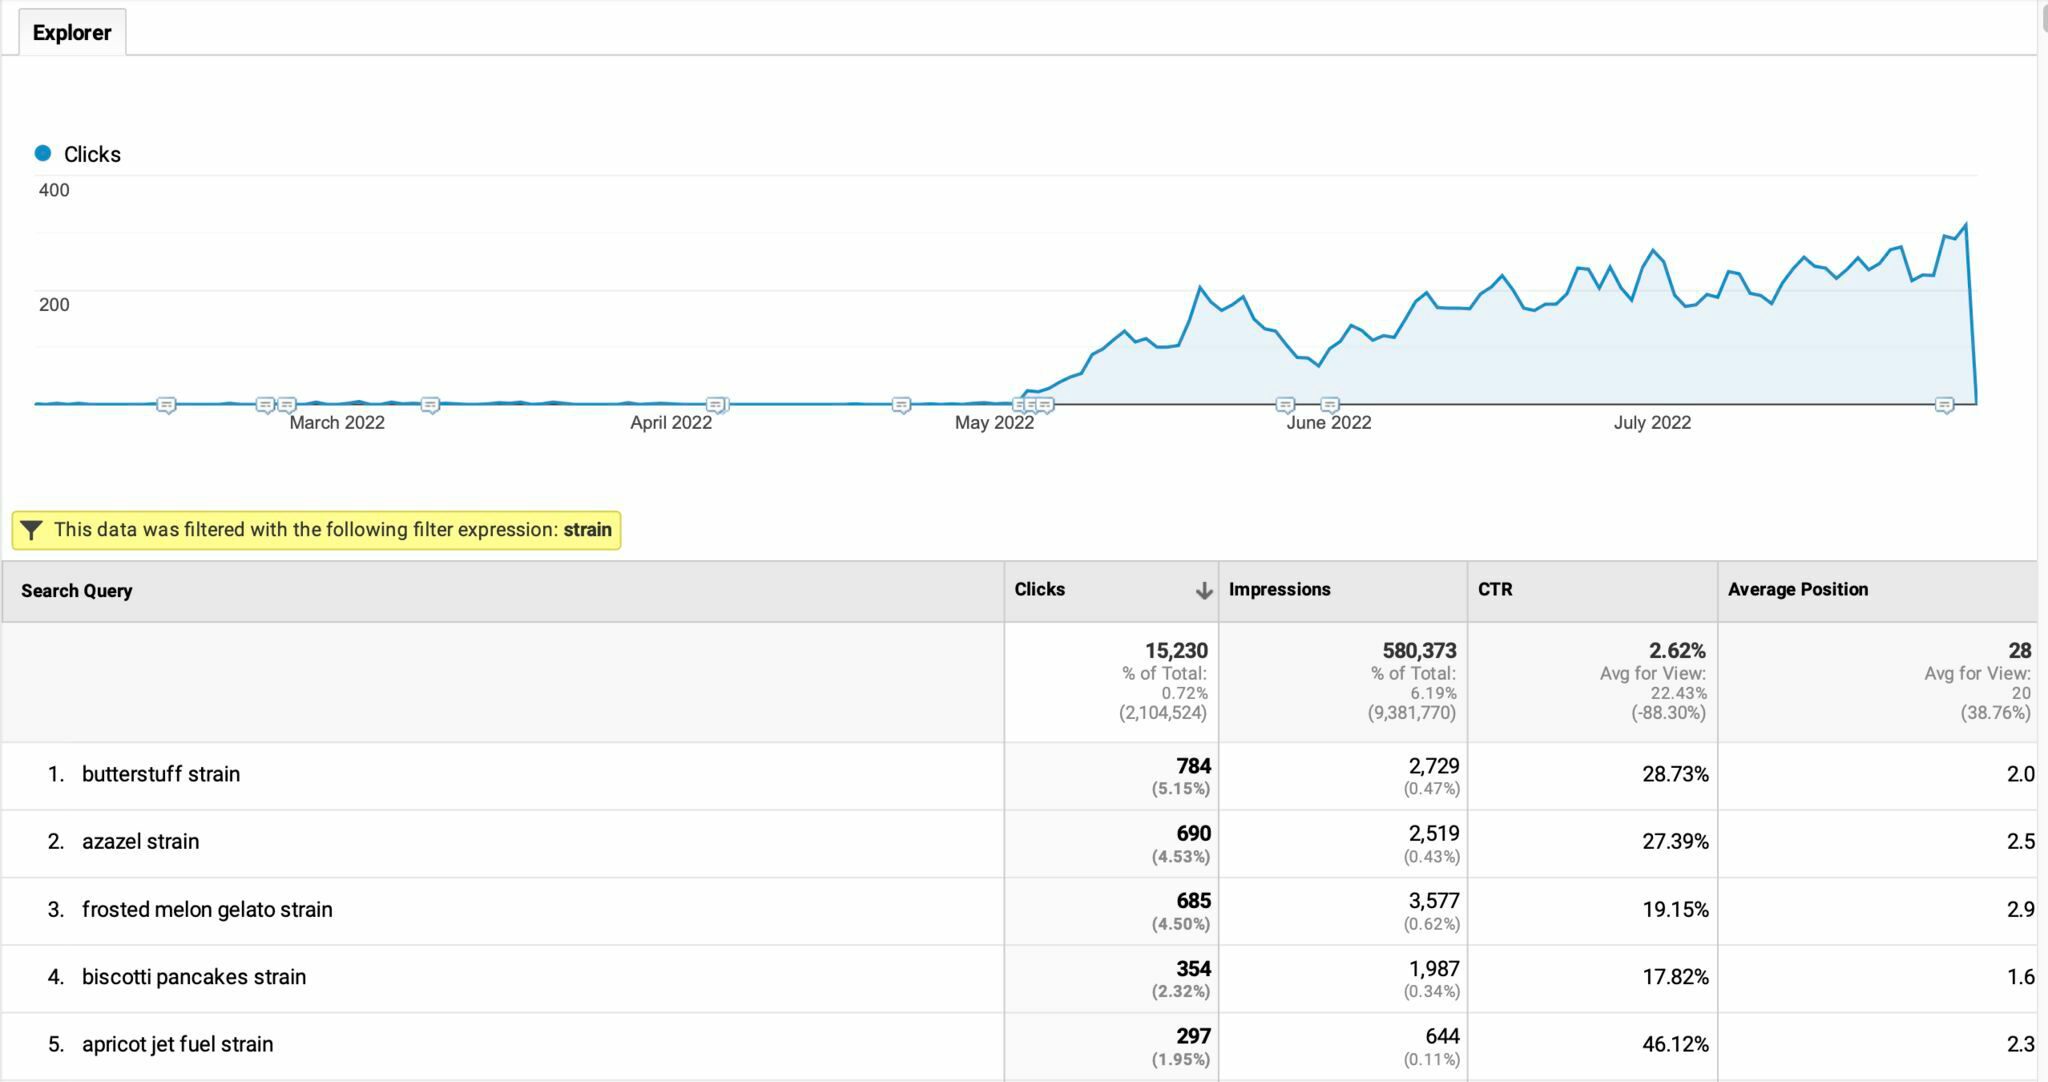Screen dimensions: 2048x1082
Task: Sort by the Impressions column header
Action: (1279, 589)
